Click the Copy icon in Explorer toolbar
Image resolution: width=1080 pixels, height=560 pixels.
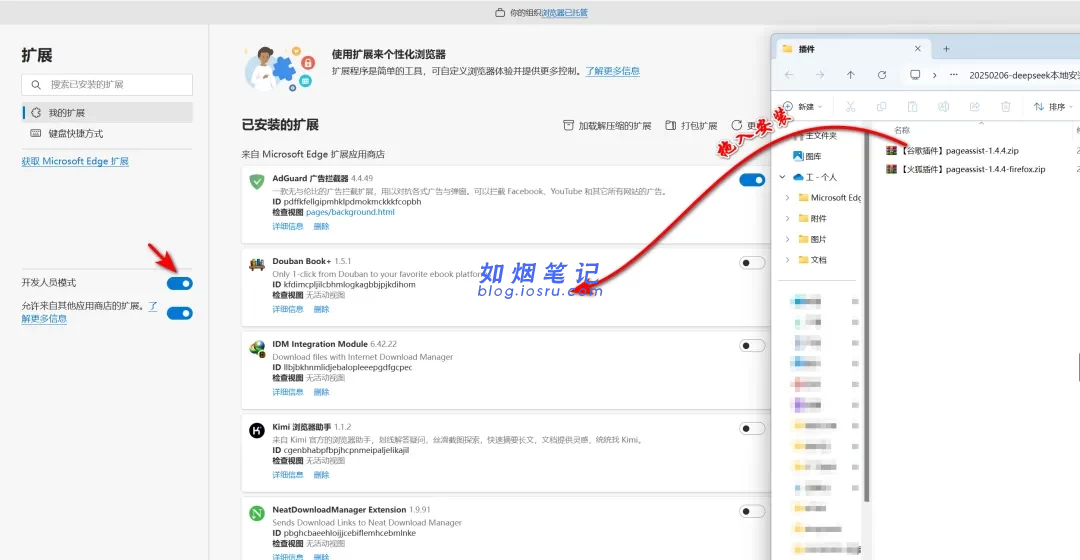pos(882,107)
